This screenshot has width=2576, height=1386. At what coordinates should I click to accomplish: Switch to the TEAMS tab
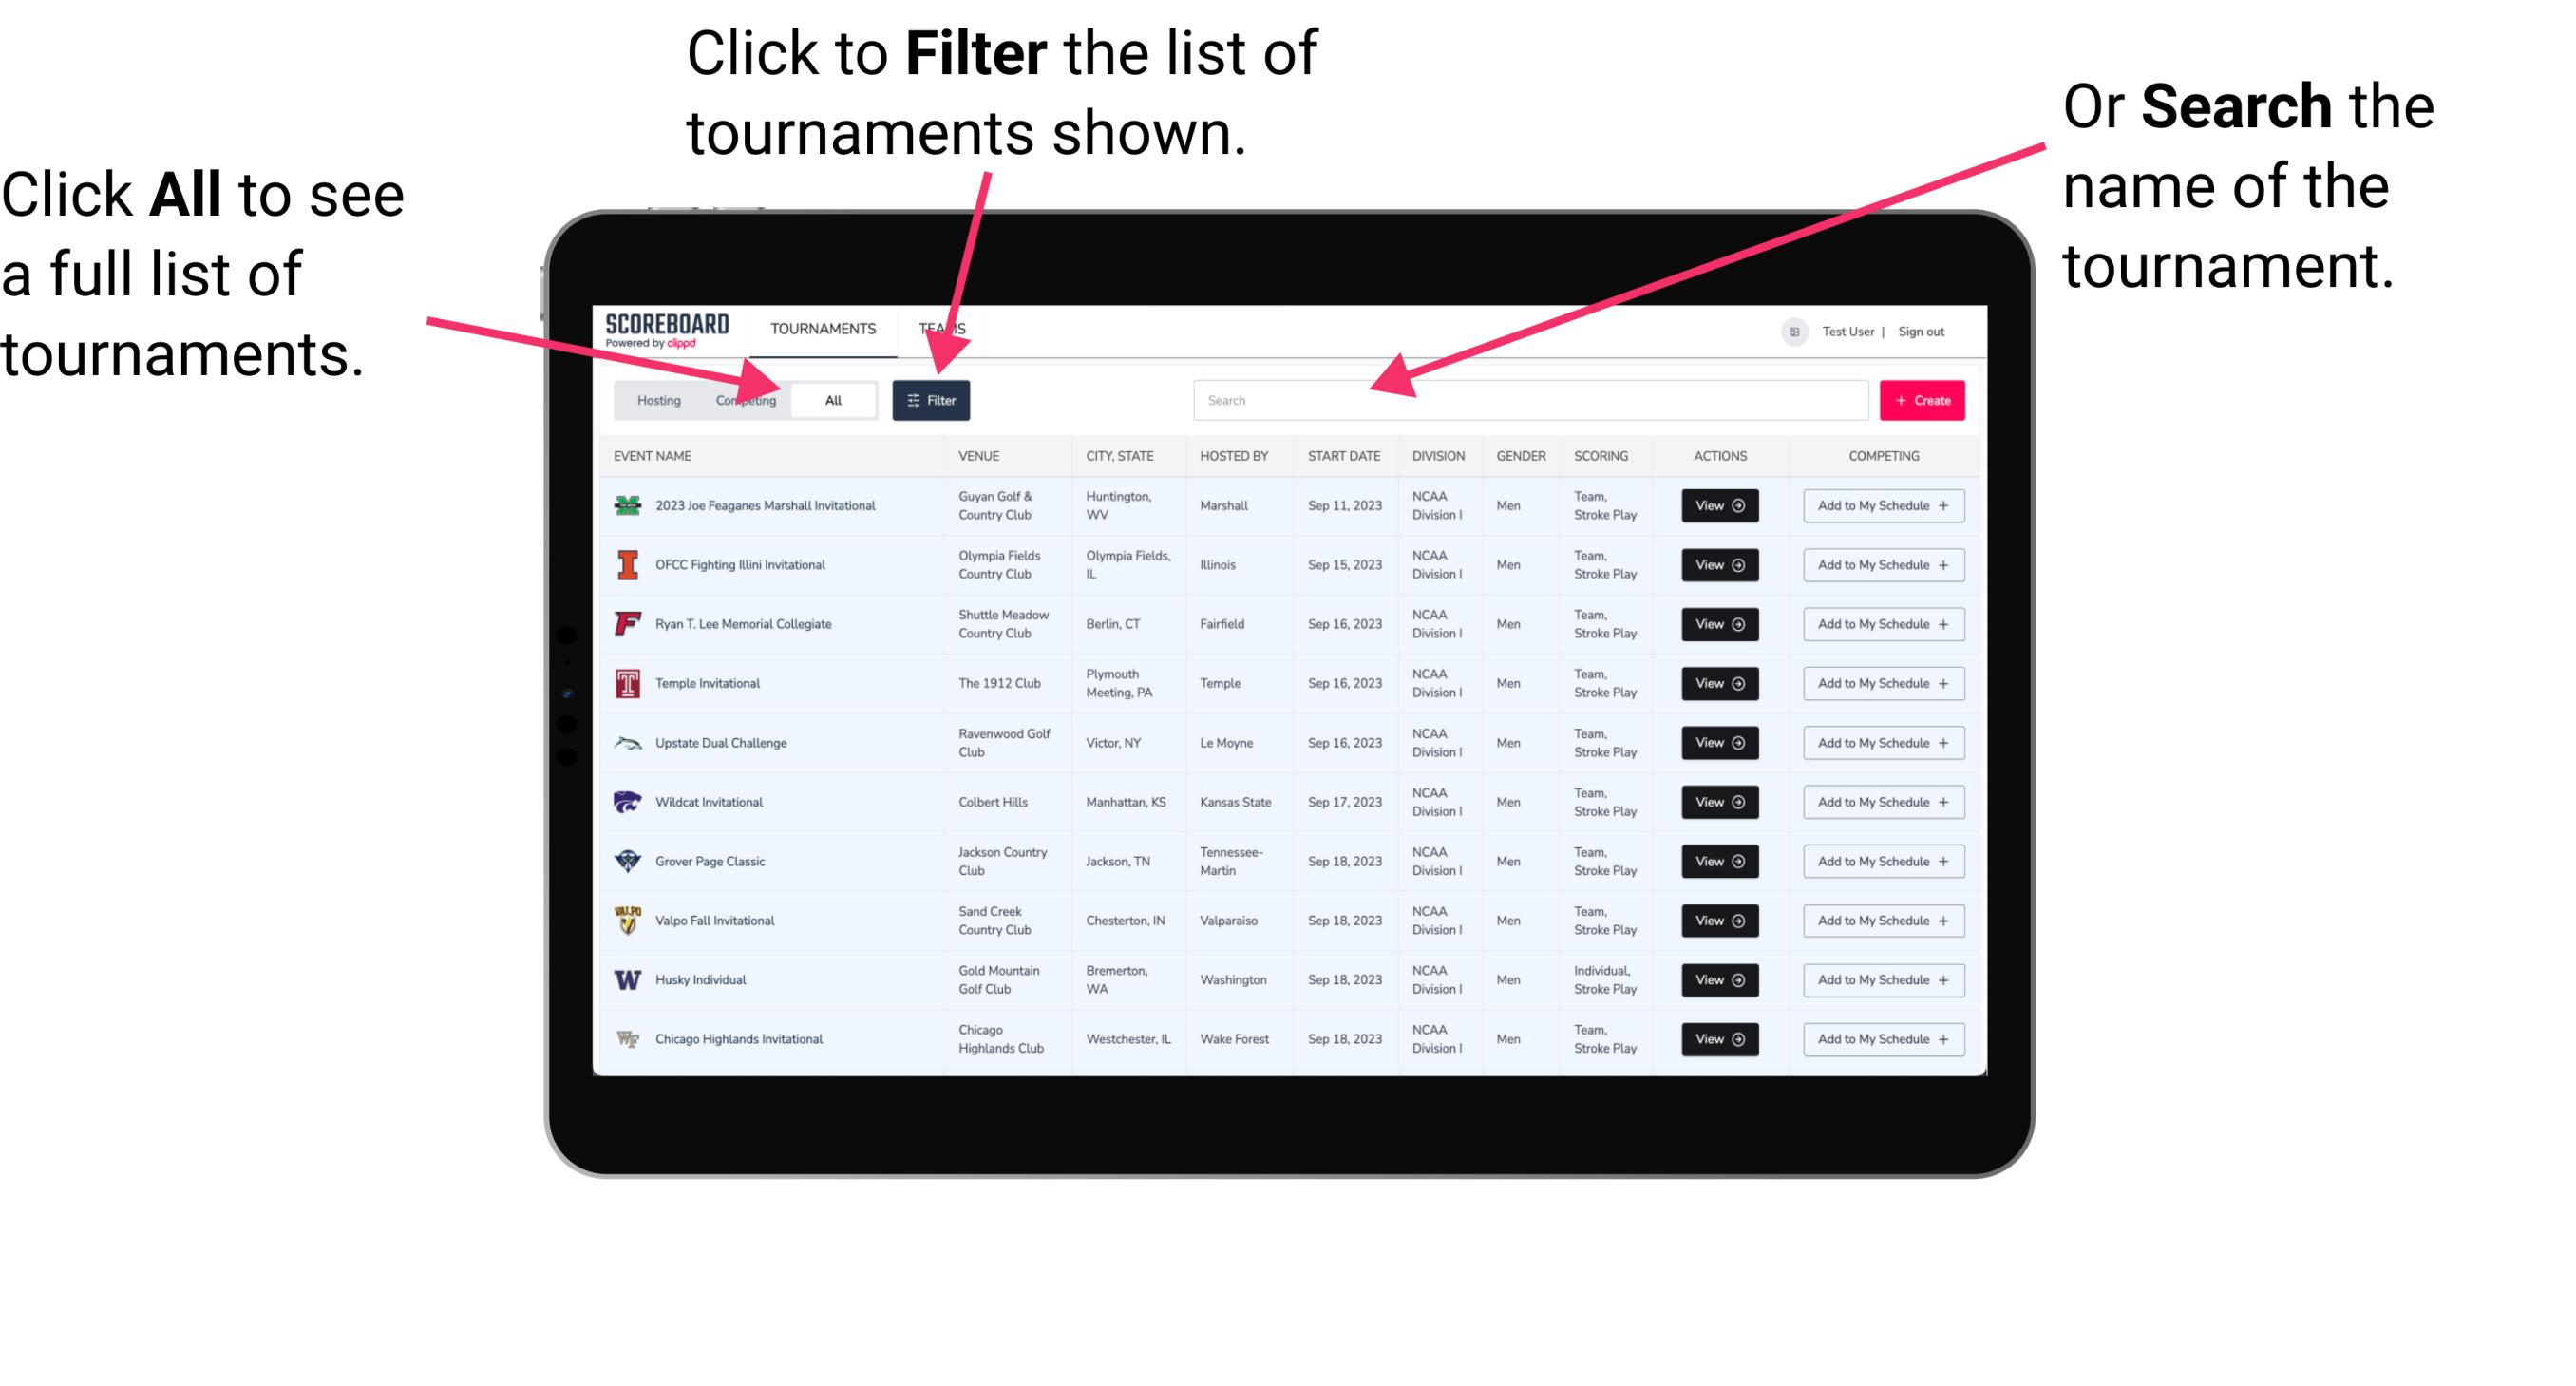pyautogui.click(x=947, y=328)
